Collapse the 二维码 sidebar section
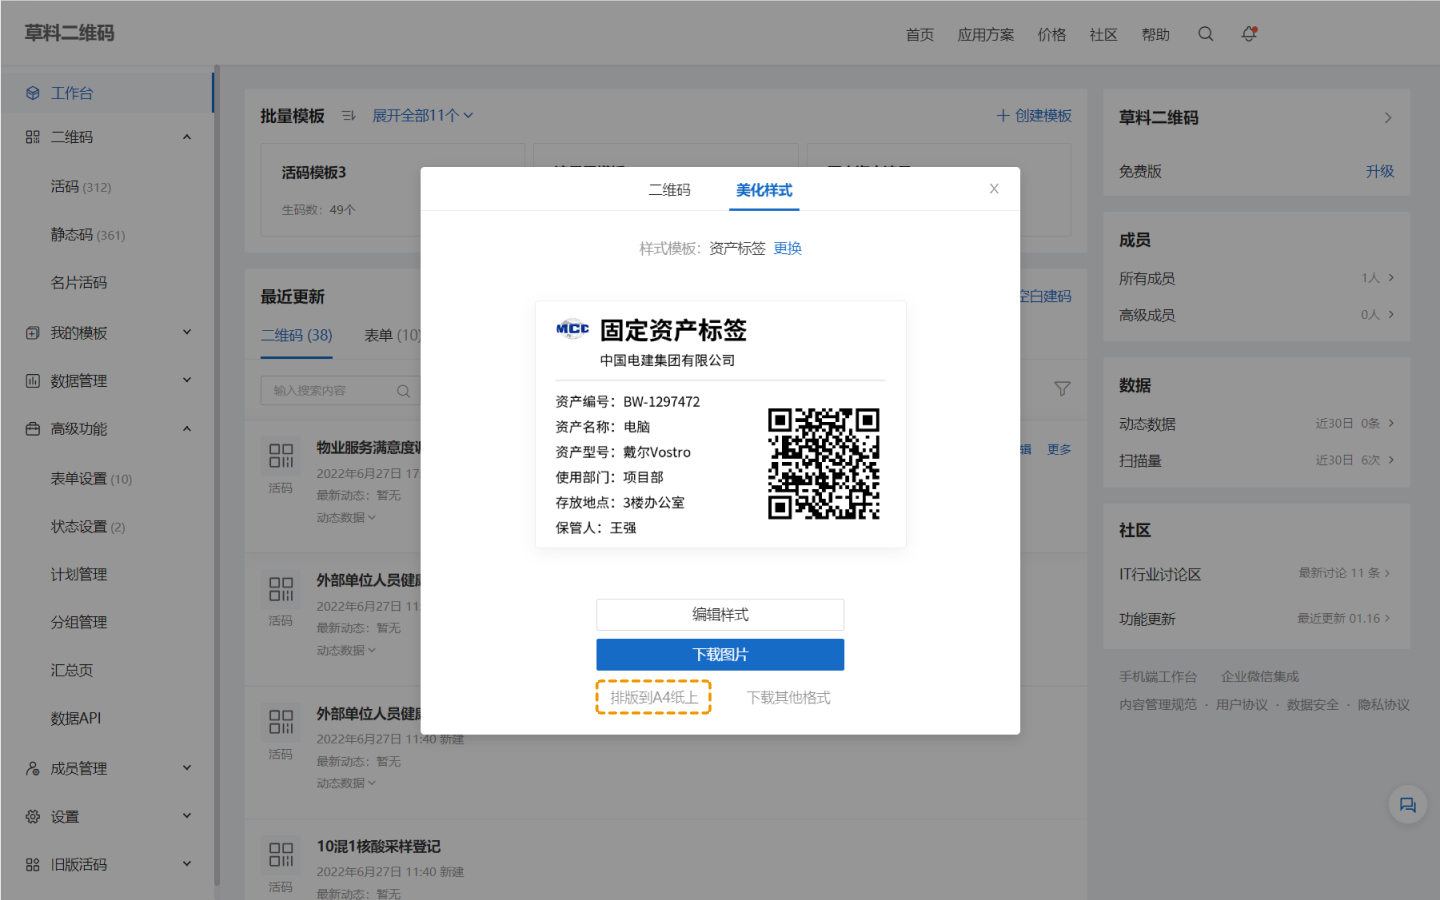 187,137
